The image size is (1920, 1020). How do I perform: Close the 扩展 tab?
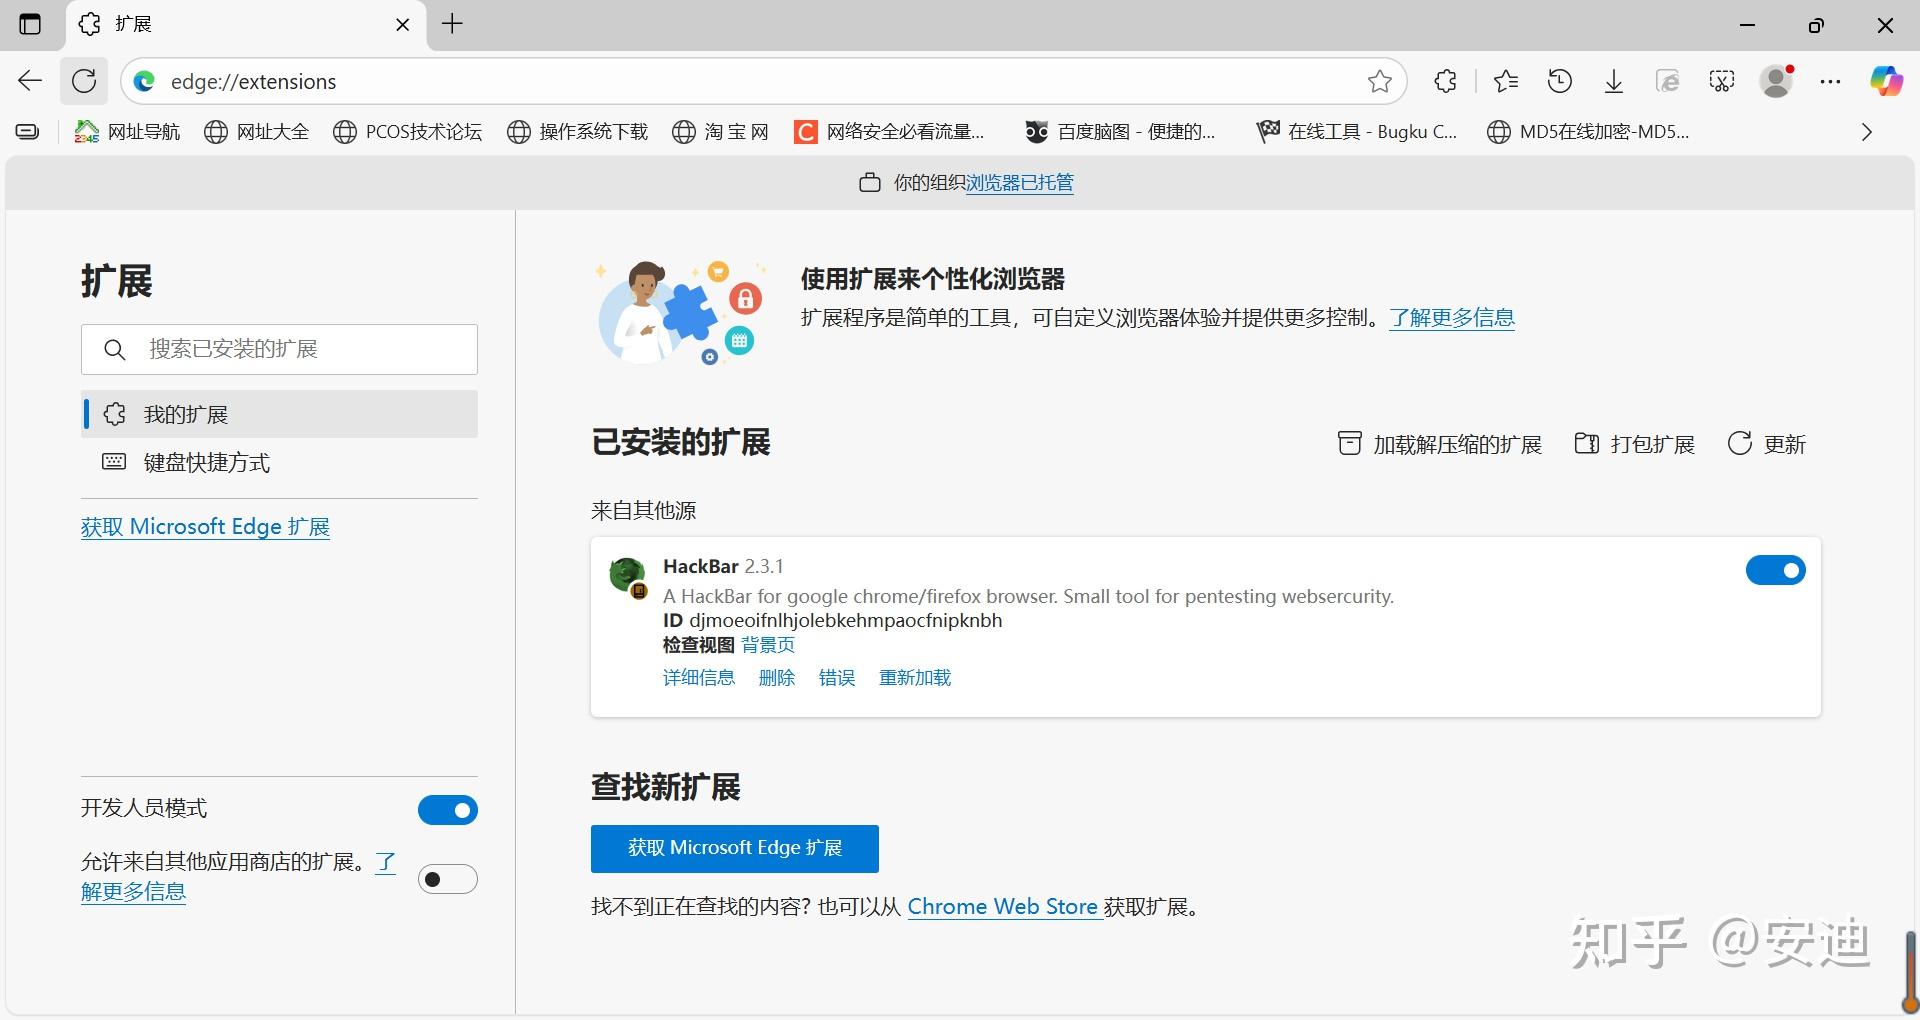point(403,24)
